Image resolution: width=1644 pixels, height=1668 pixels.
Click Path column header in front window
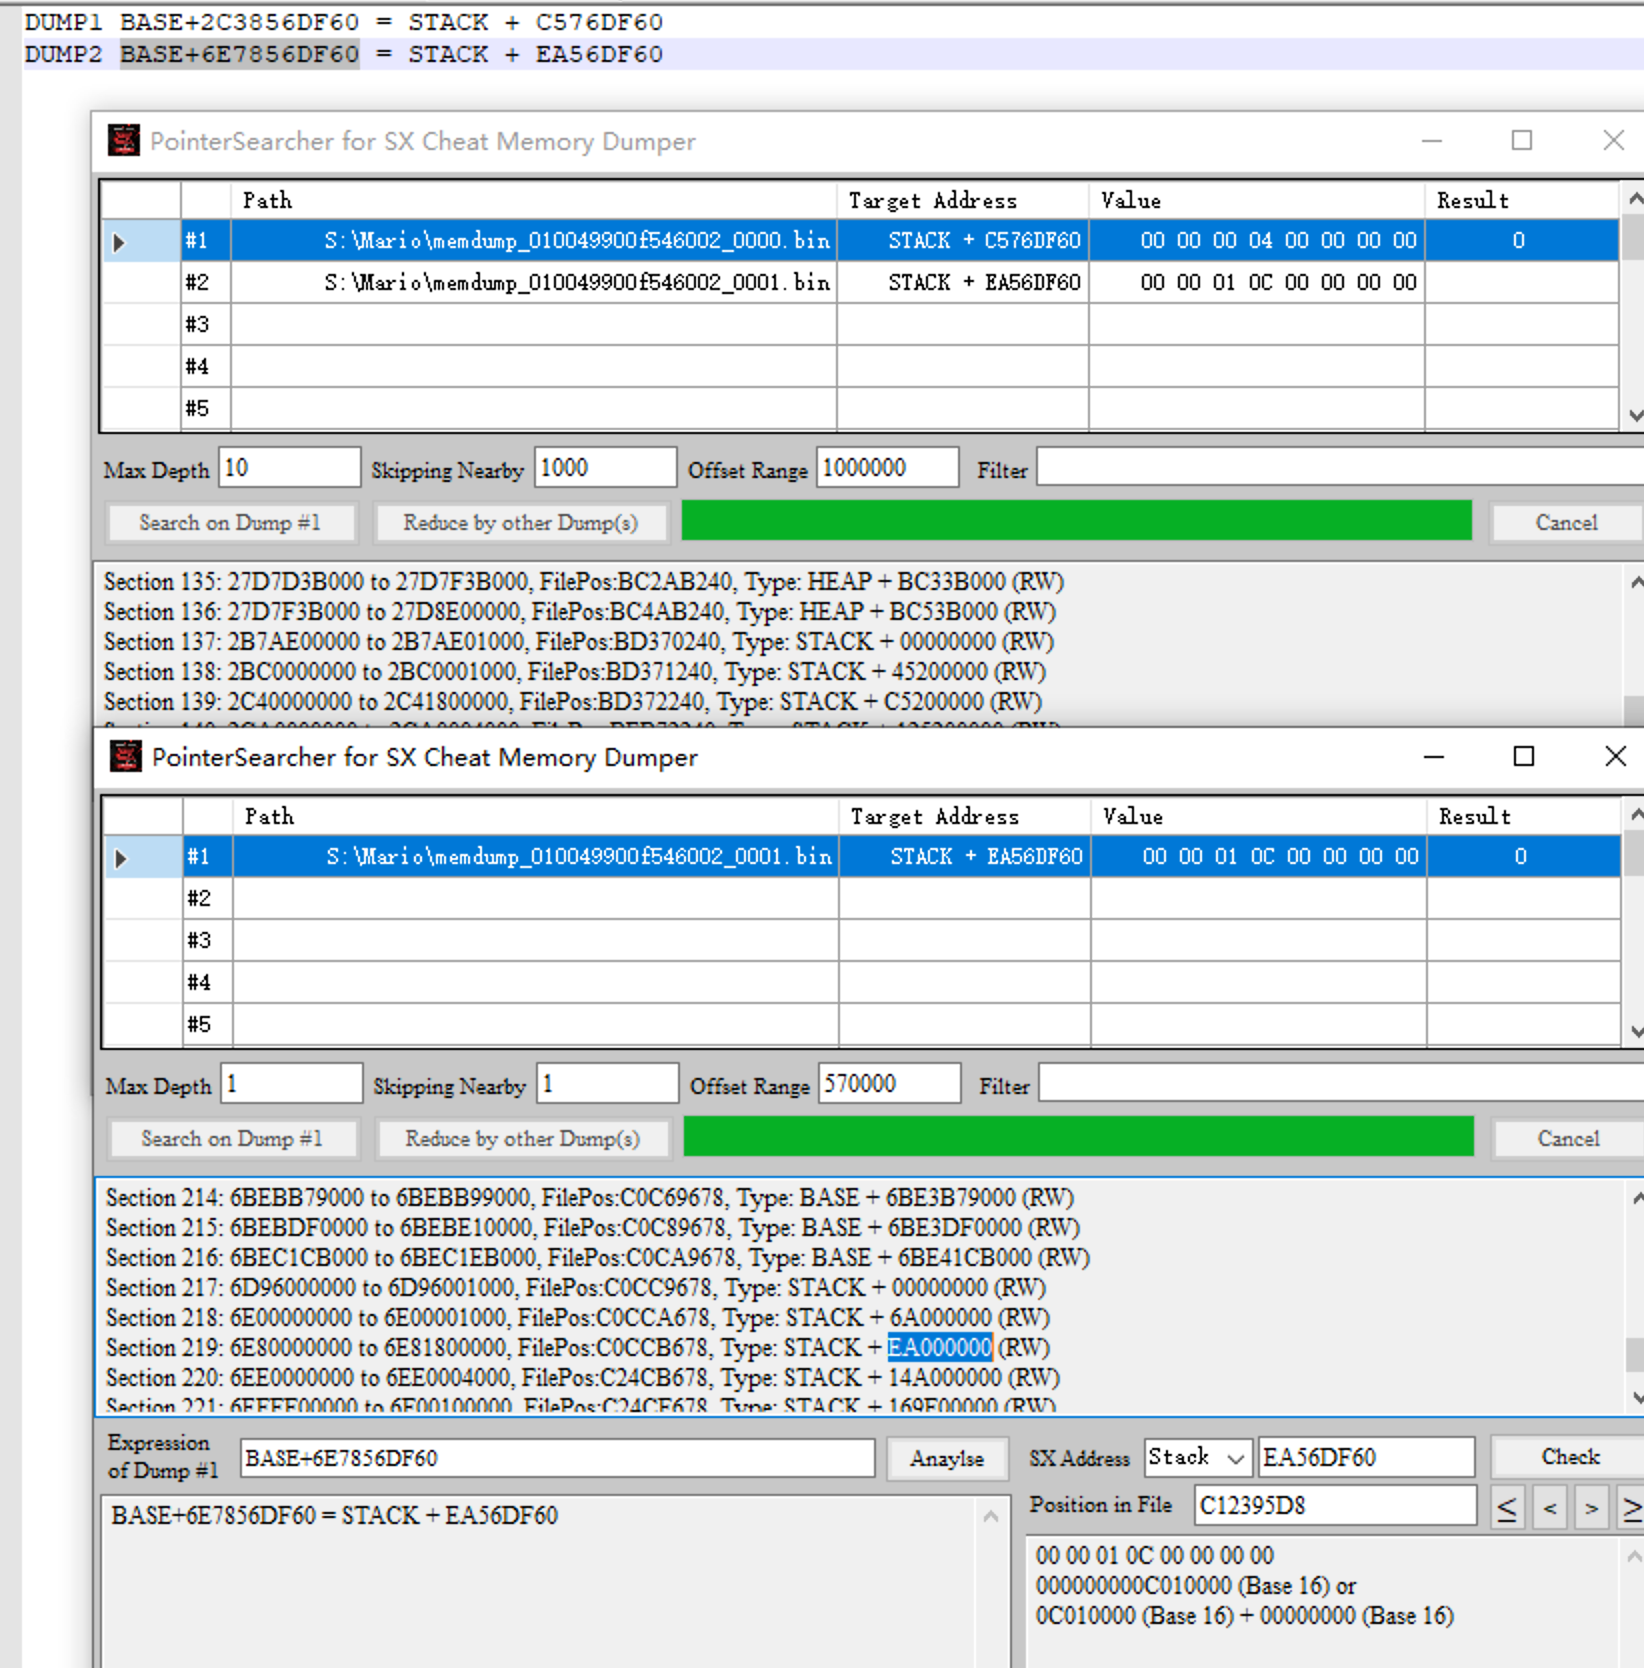click(x=536, y=816)
